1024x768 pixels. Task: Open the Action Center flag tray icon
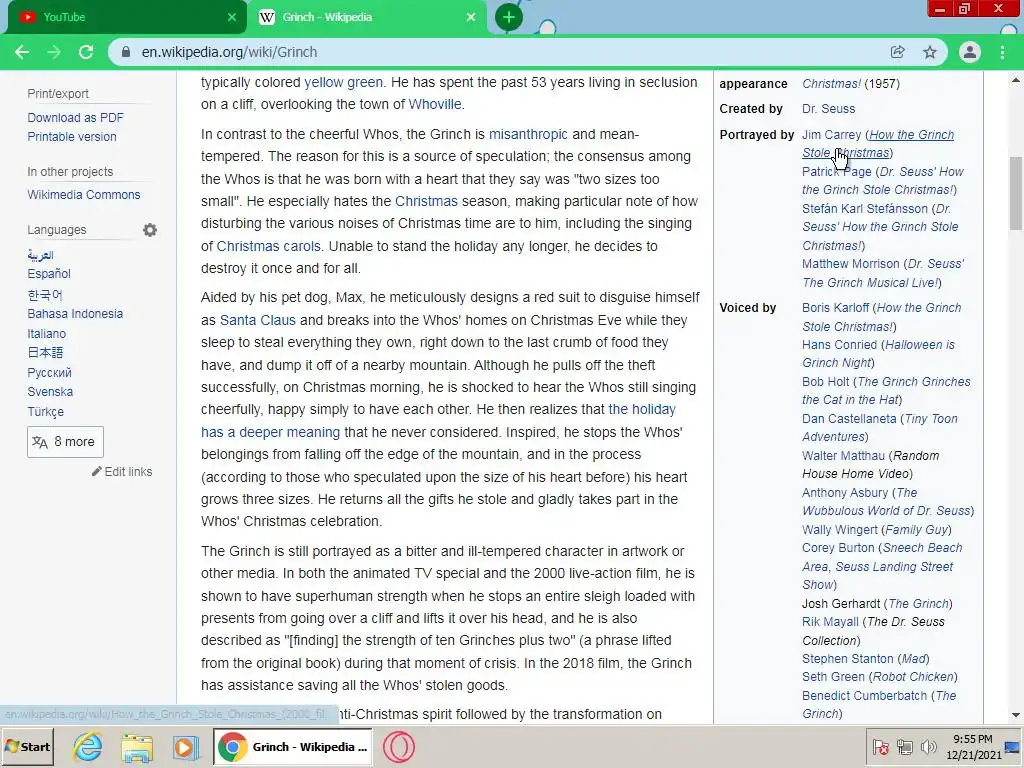(880, 746)
